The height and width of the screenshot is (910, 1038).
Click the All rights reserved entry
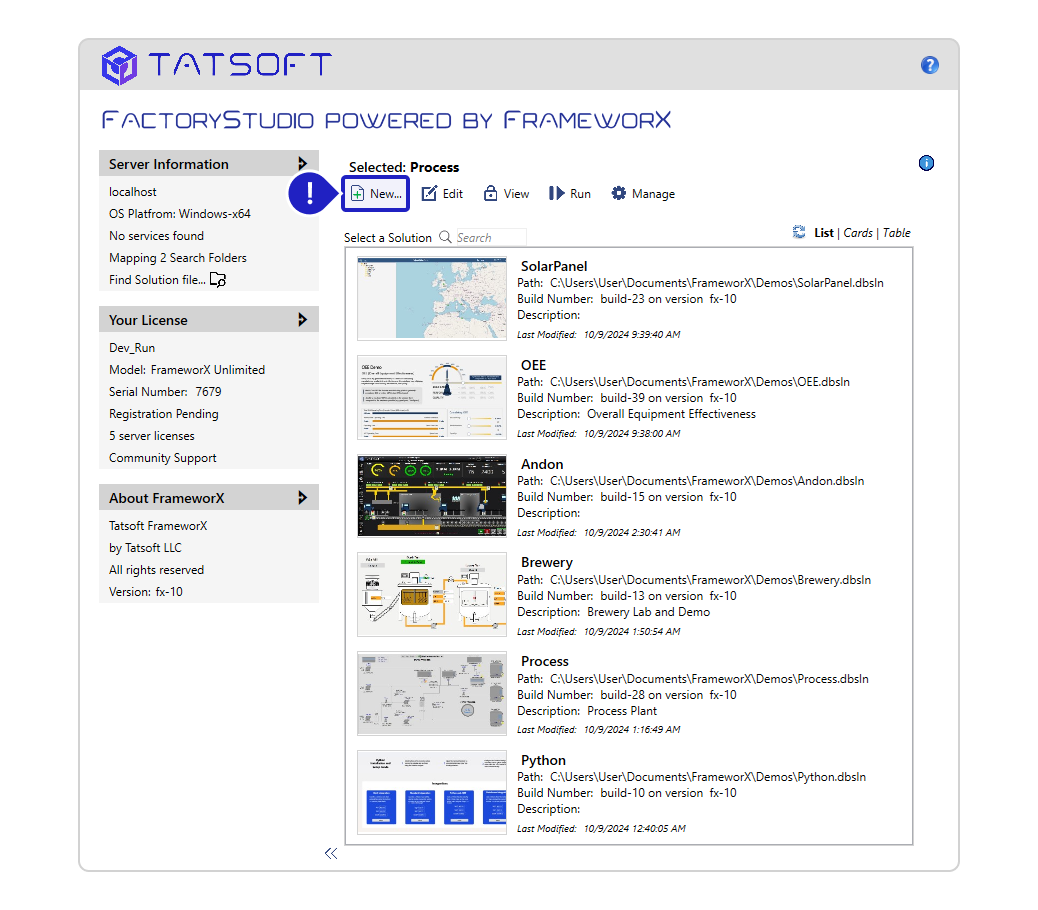coord(157,570)
